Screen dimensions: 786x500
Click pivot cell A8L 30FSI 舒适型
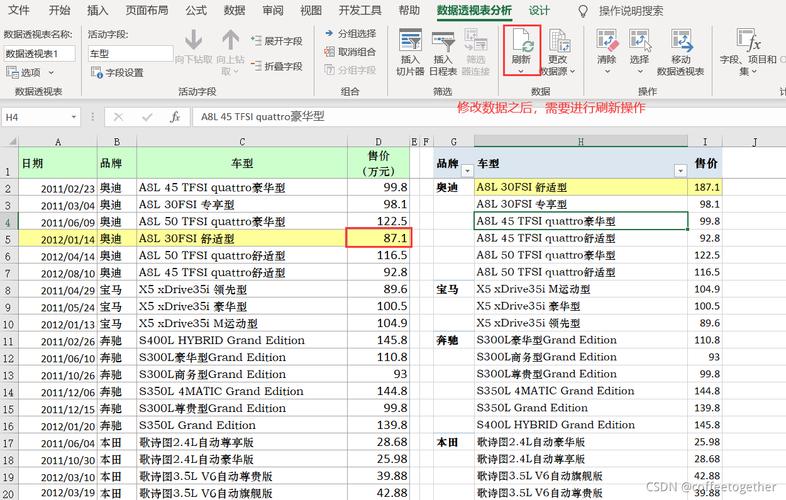(x=580, y=187)
